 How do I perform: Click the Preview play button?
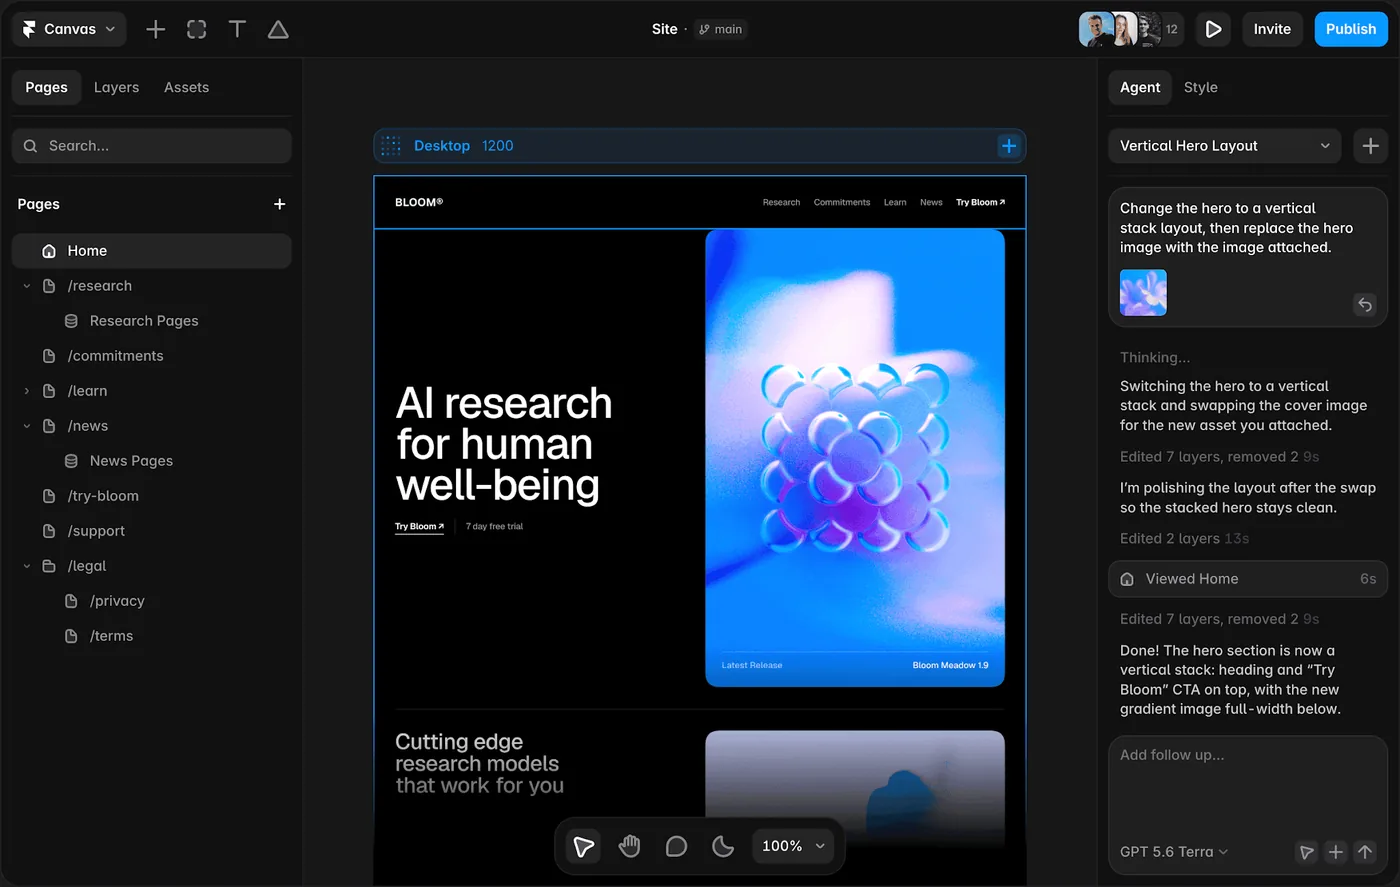pyautogui.click(x=1213, y=29)
